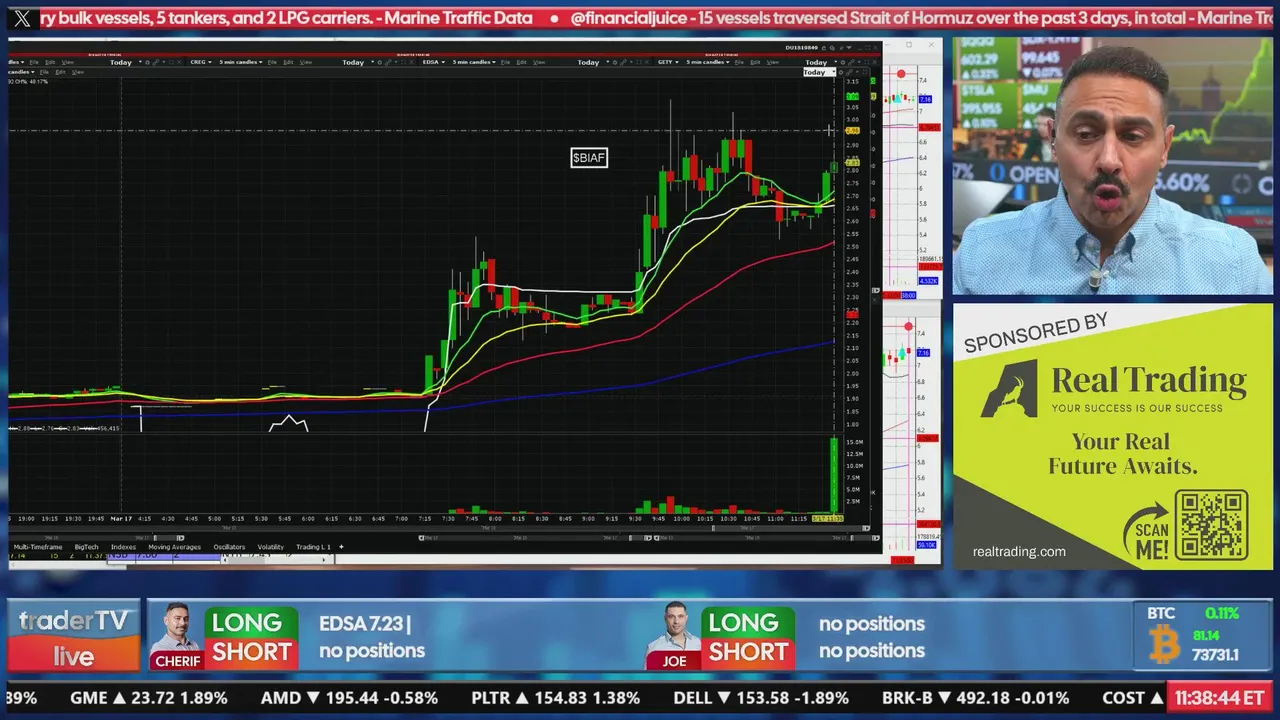1280x720 pixels.
Task: Click the DELL 153.58 ticker item
Action: [761, 698]
